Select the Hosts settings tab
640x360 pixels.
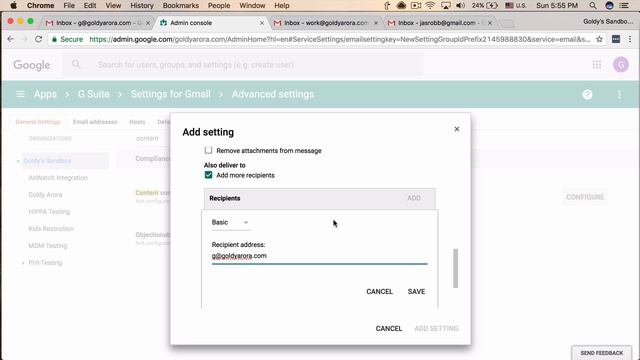click(137, 122)
